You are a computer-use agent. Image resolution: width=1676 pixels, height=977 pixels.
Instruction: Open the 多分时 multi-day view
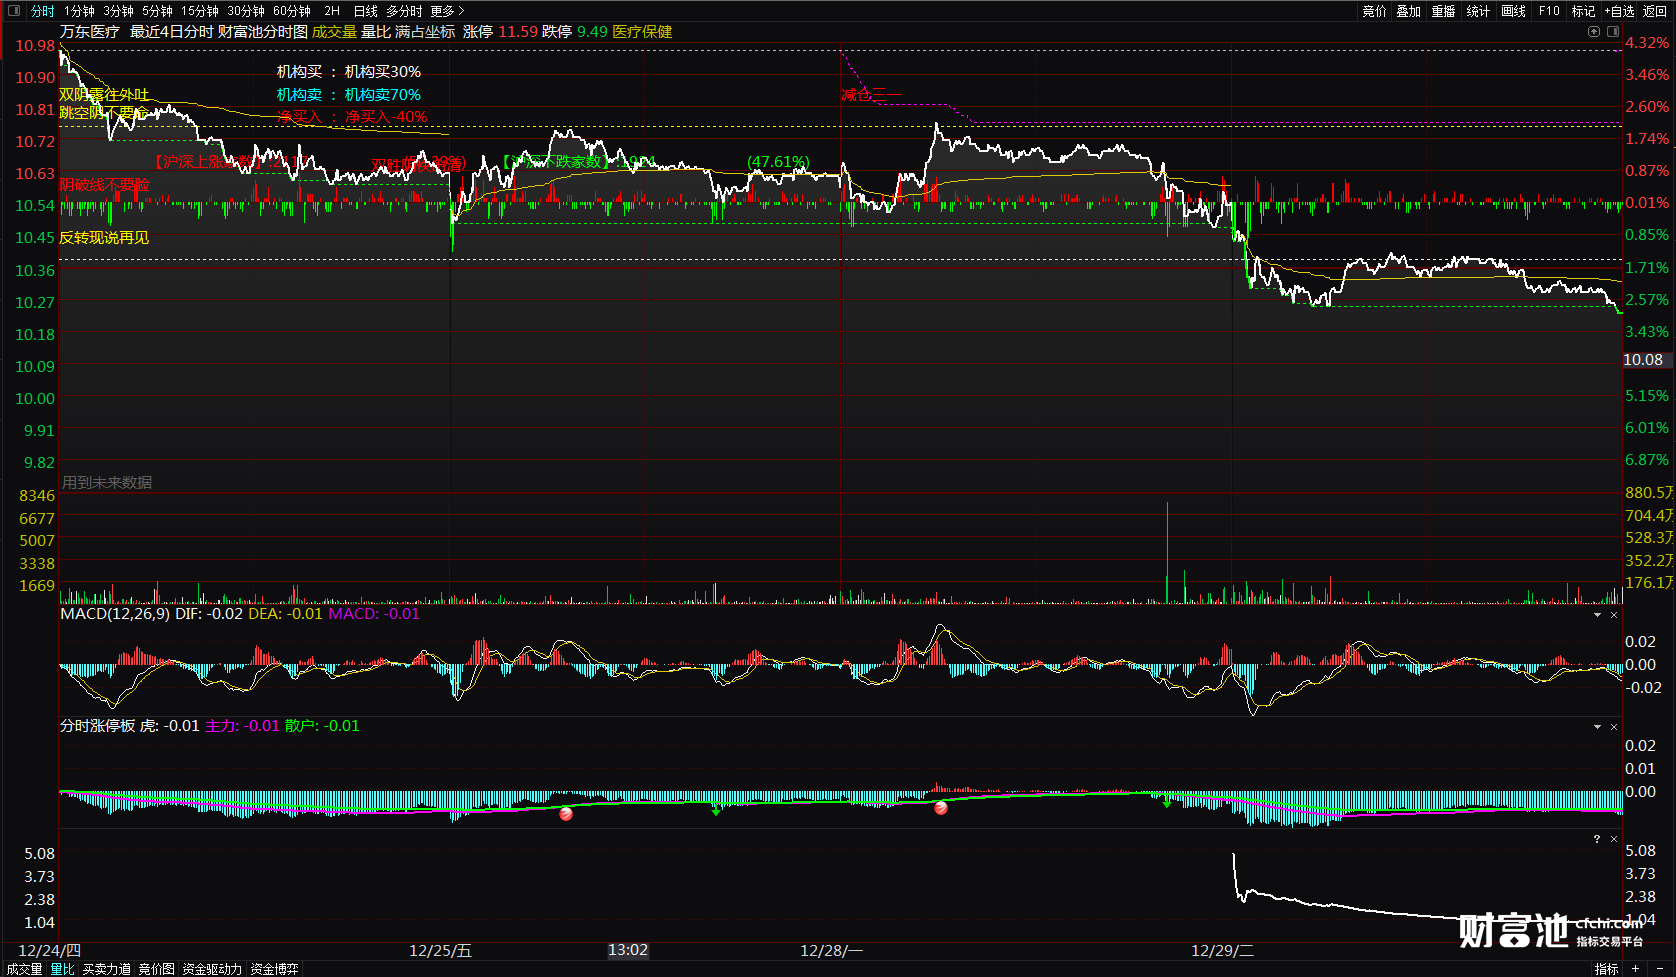tap(404, 11)
